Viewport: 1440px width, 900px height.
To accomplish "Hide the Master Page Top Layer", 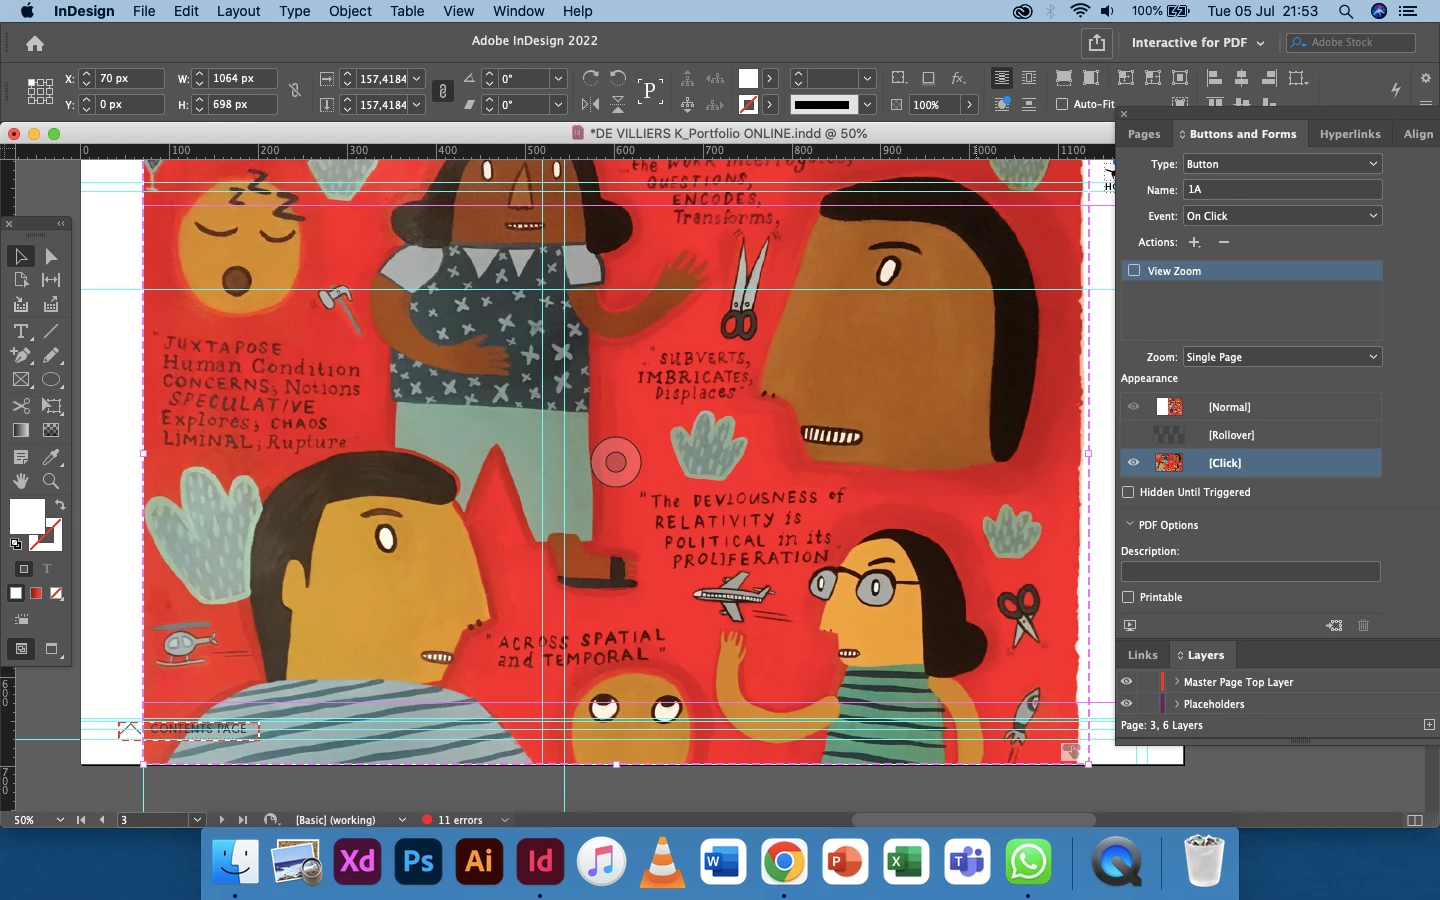I will tap(1127, 682).
